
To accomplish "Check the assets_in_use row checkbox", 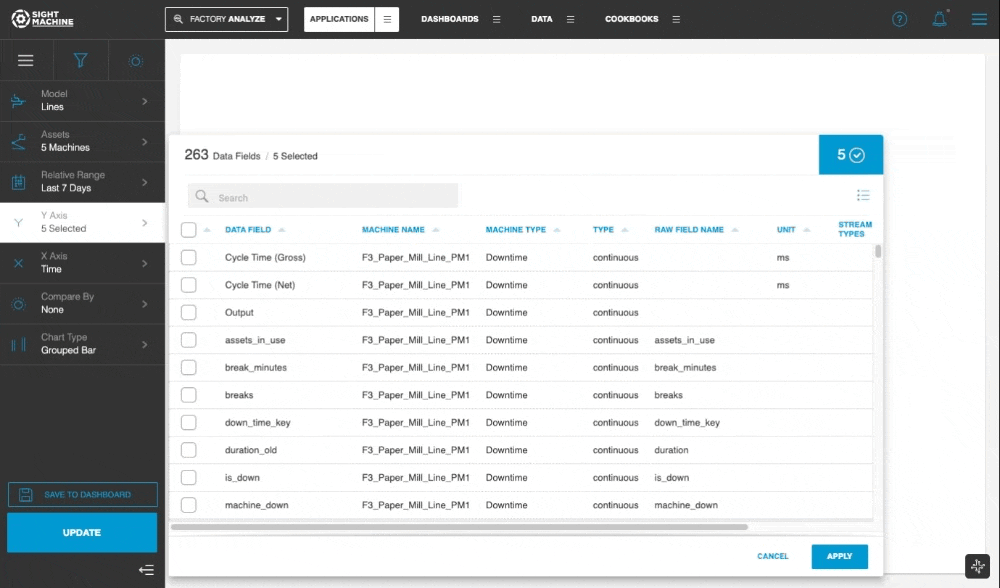I will (x=189, y=340).
